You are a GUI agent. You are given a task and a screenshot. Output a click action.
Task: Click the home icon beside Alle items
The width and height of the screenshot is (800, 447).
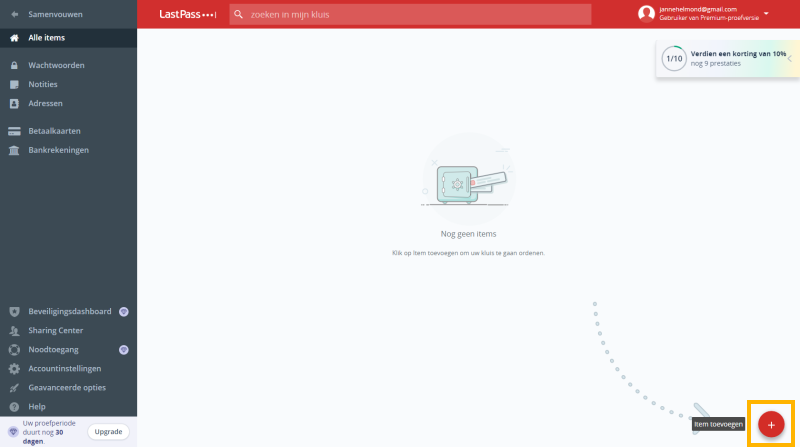point(14,38)
